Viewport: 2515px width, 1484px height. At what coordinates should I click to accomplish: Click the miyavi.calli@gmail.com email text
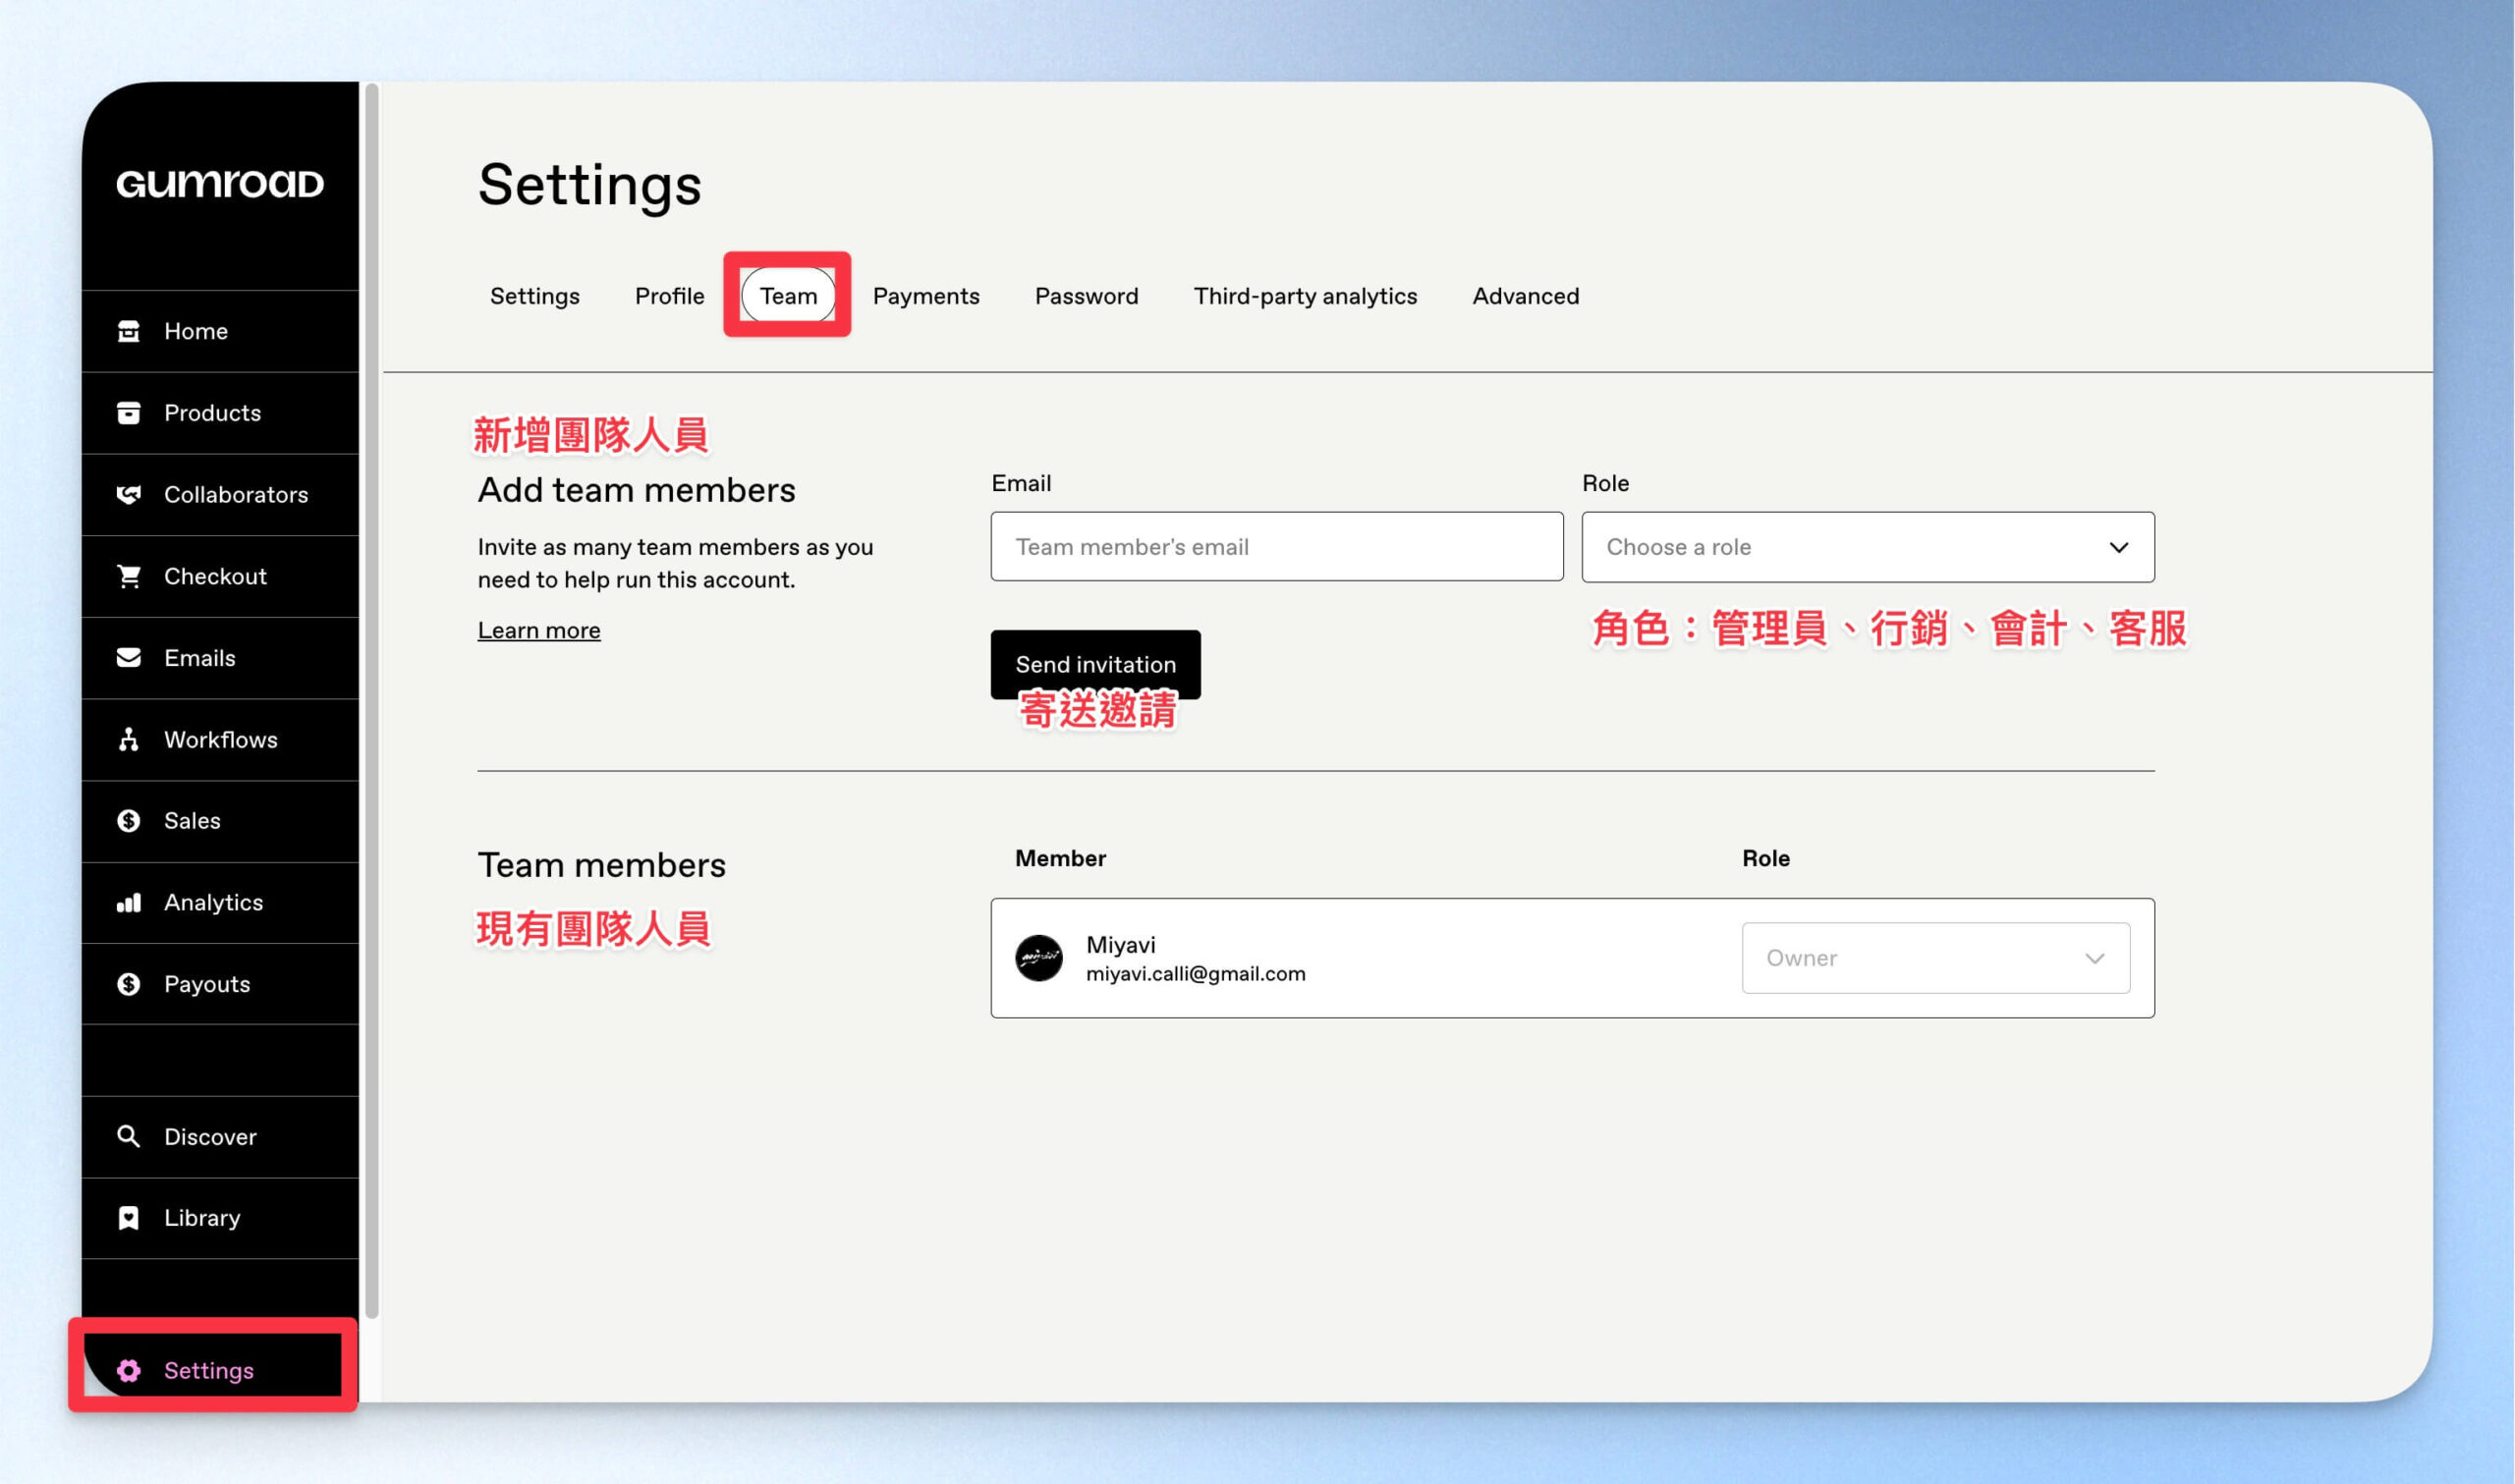pyautogui.click(x=1196, y=974)
